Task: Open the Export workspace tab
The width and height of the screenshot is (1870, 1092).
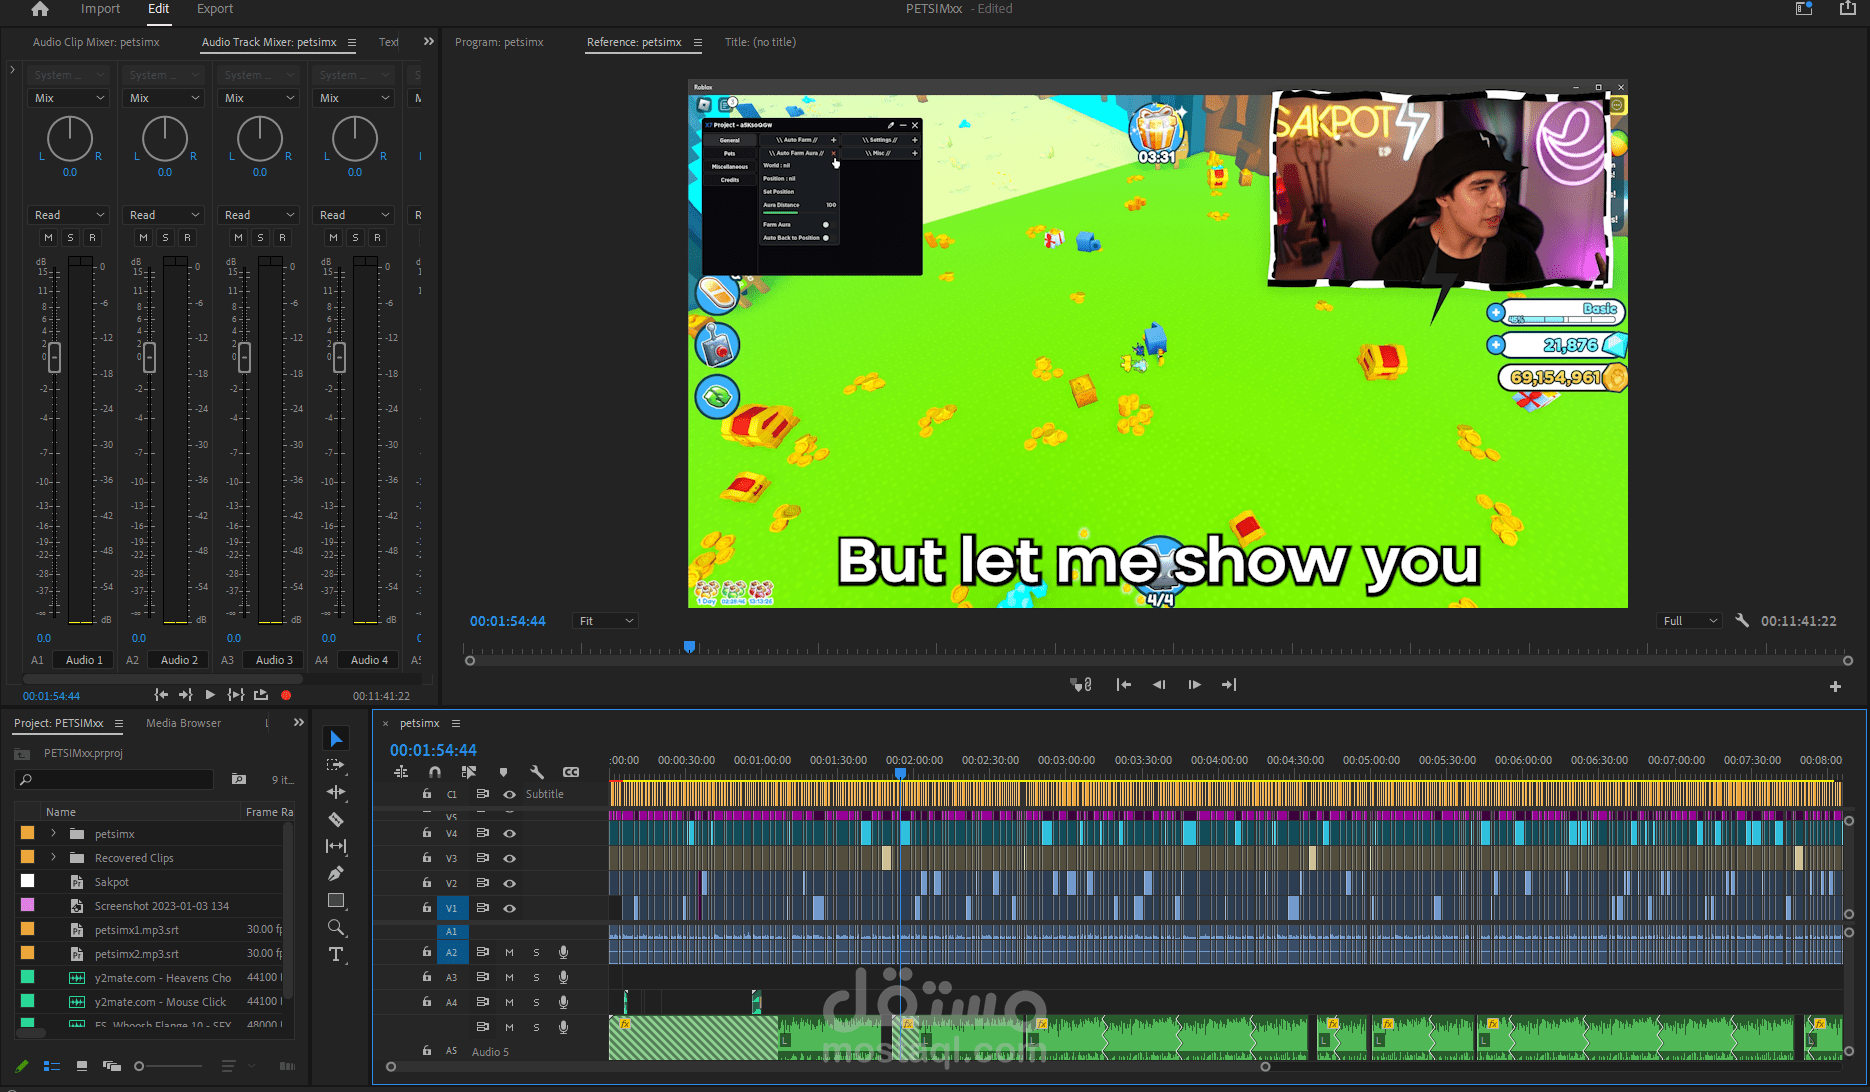Action: click(215, 9)
